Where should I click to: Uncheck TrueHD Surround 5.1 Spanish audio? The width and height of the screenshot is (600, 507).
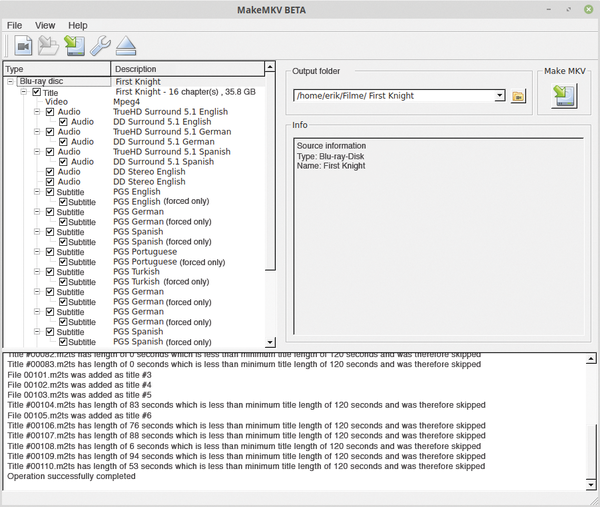(x=50, y=152)
